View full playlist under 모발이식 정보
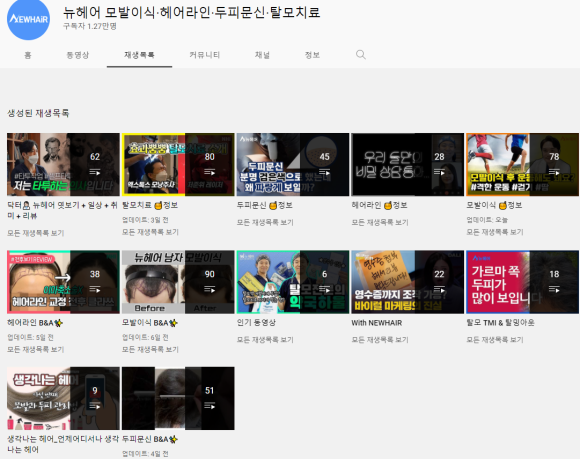 tap(495, 232)
